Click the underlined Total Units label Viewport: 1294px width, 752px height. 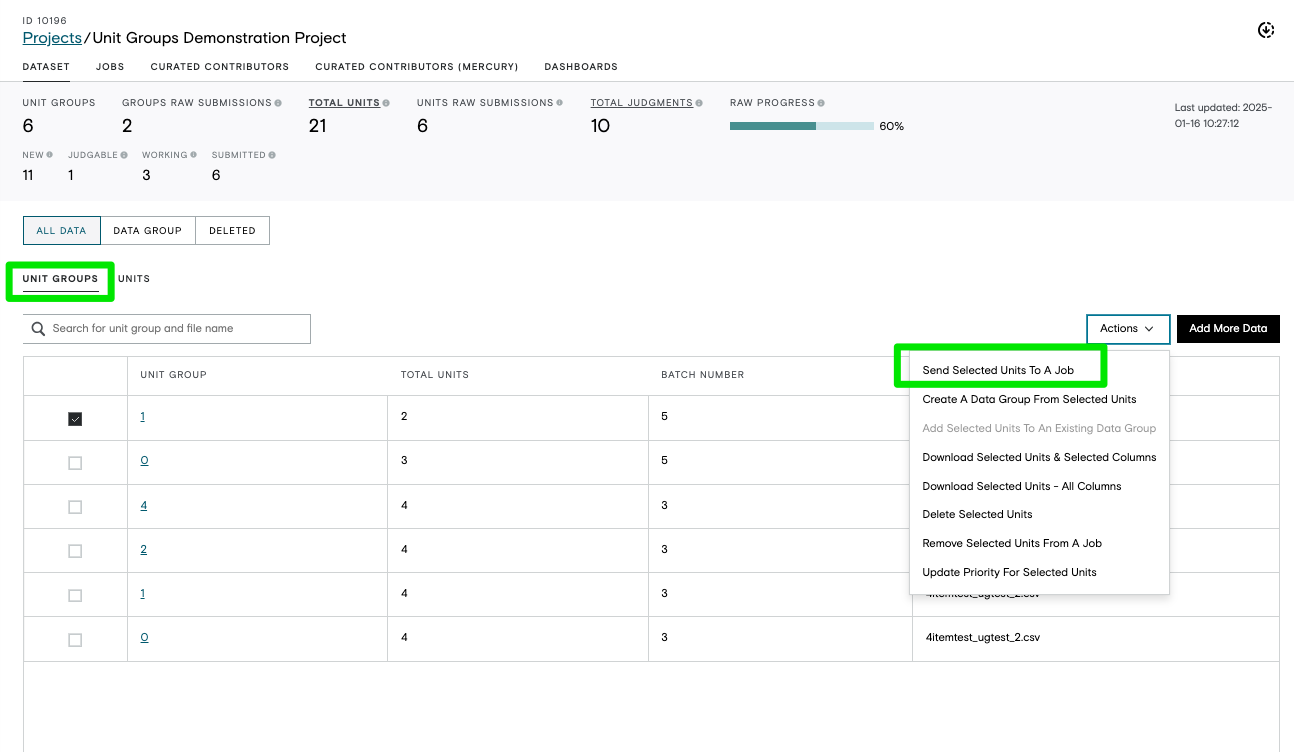344,103
